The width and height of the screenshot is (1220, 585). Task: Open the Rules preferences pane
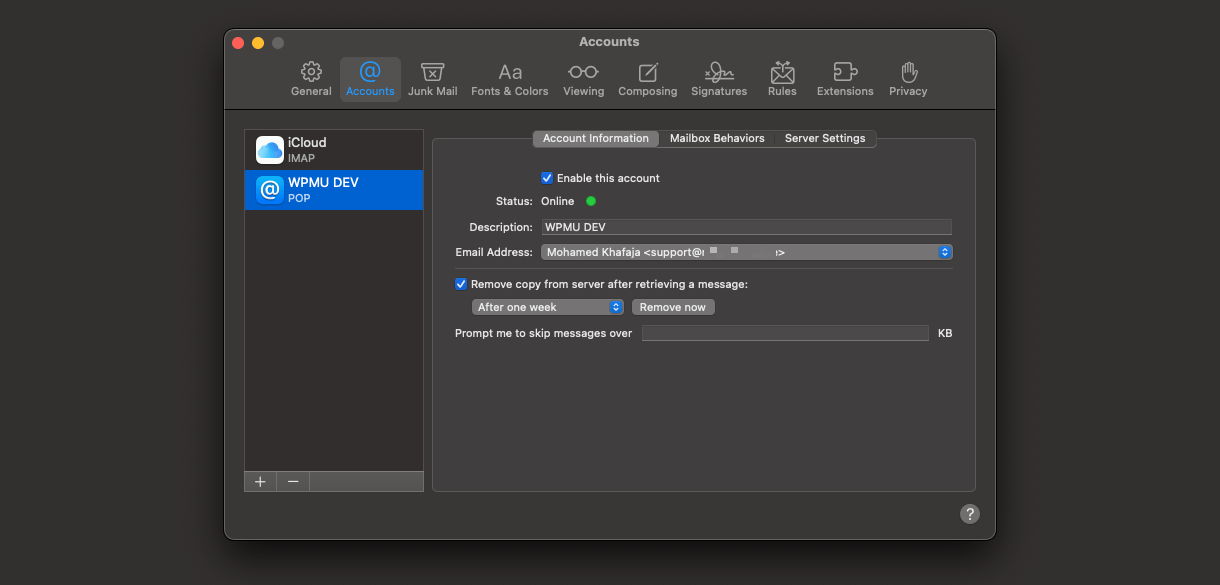click(x=782, y=78)
